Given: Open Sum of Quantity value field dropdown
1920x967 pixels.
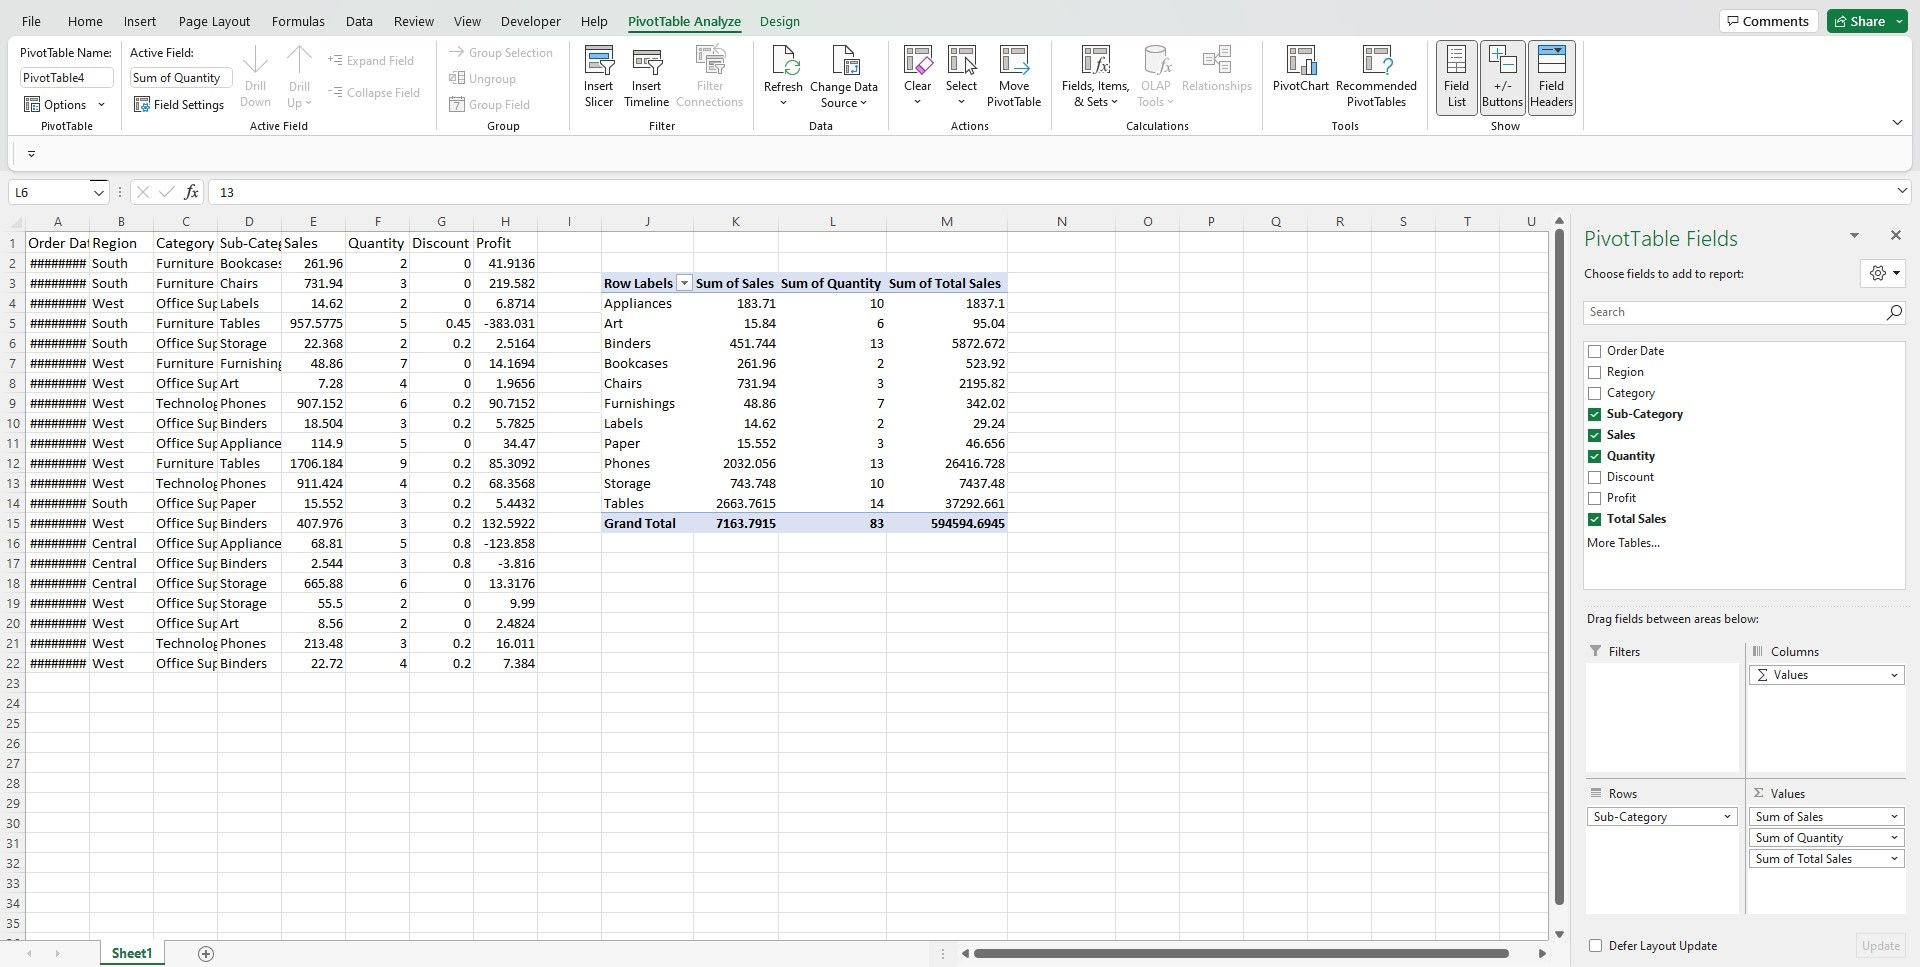Looking at the screenshot, I should coord(1894,838).
